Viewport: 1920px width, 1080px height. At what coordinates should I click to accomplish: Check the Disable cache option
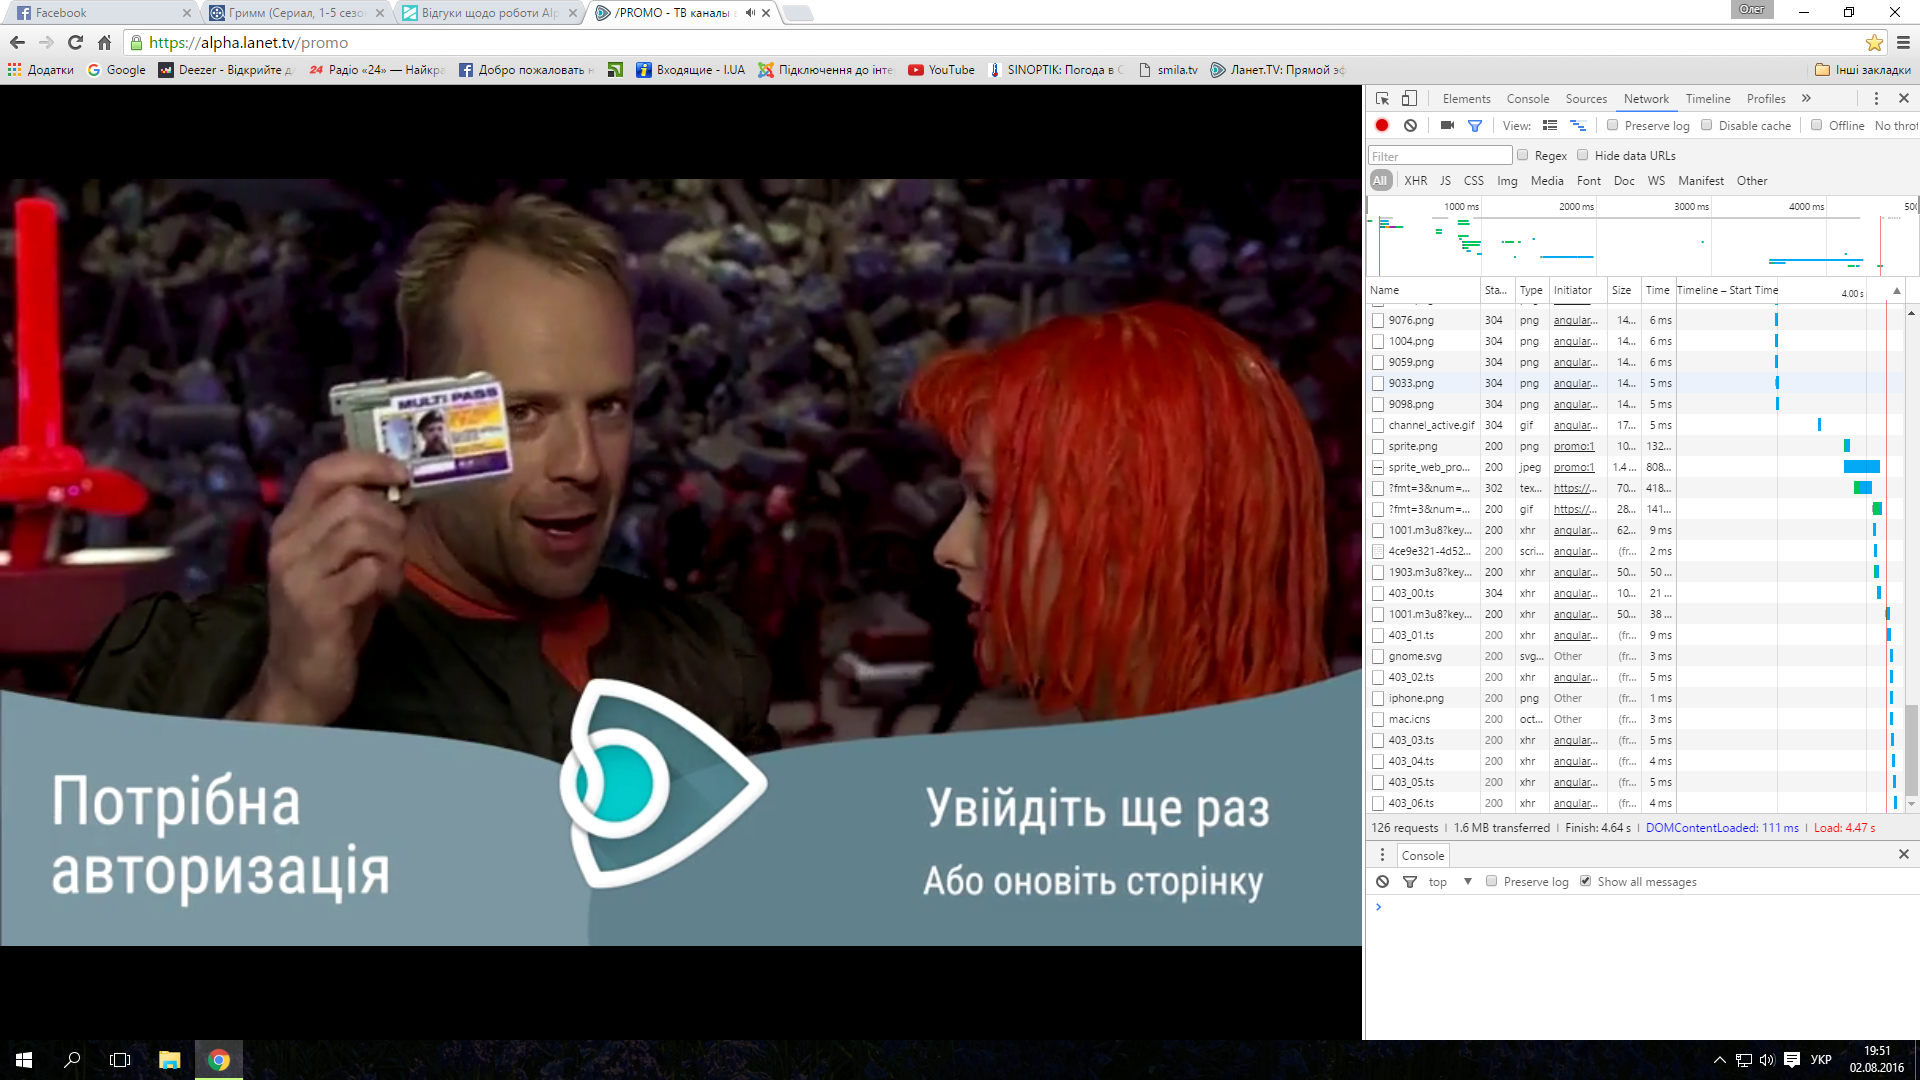coord(1707,125)
